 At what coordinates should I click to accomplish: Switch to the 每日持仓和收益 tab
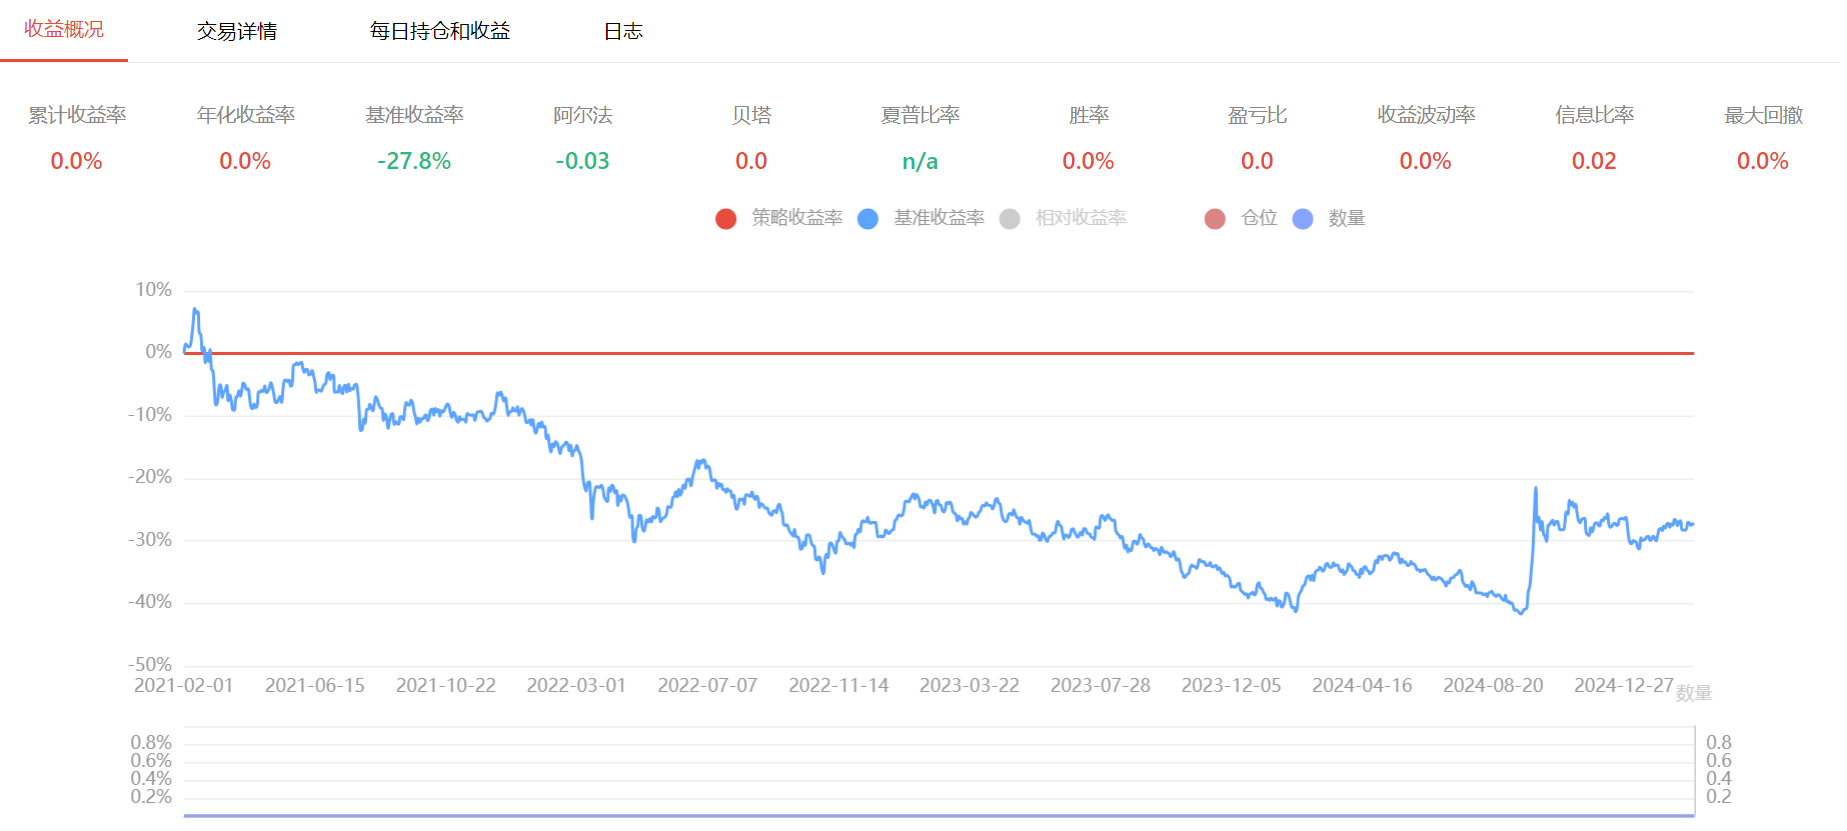click(440, 31)
